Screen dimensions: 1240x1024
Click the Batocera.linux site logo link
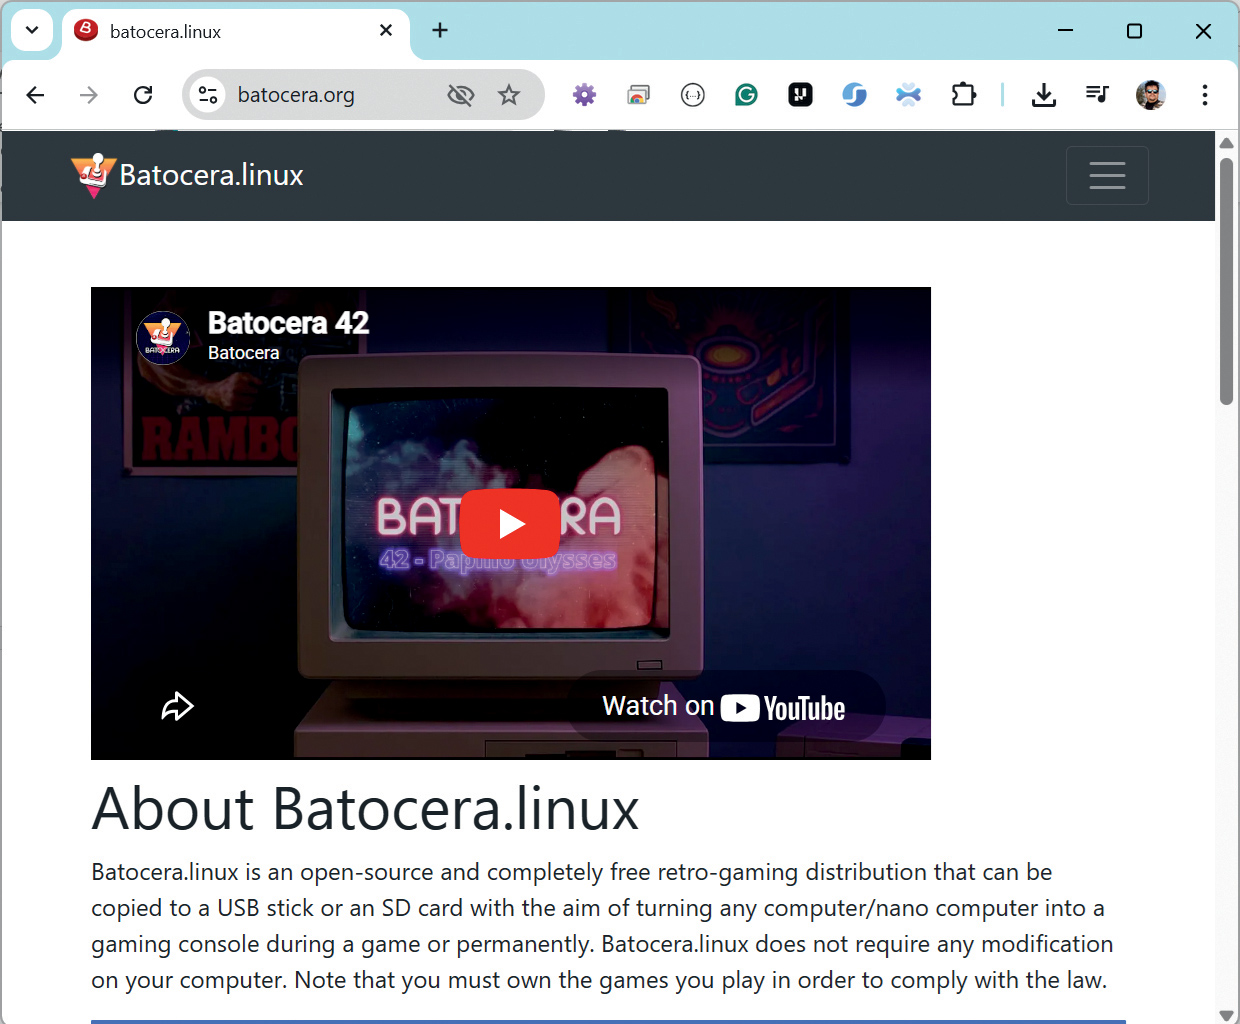(x=187, y=175)
